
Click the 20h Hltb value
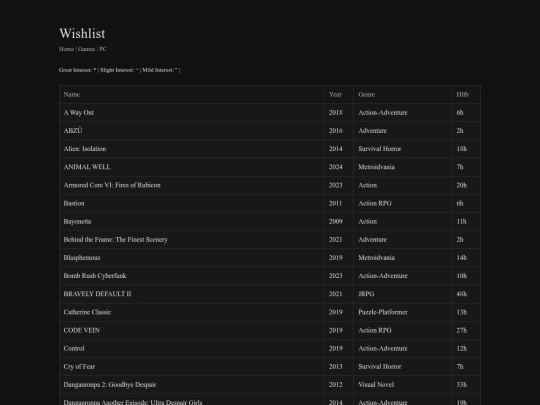pyautogui.click(x=461, y=185)
